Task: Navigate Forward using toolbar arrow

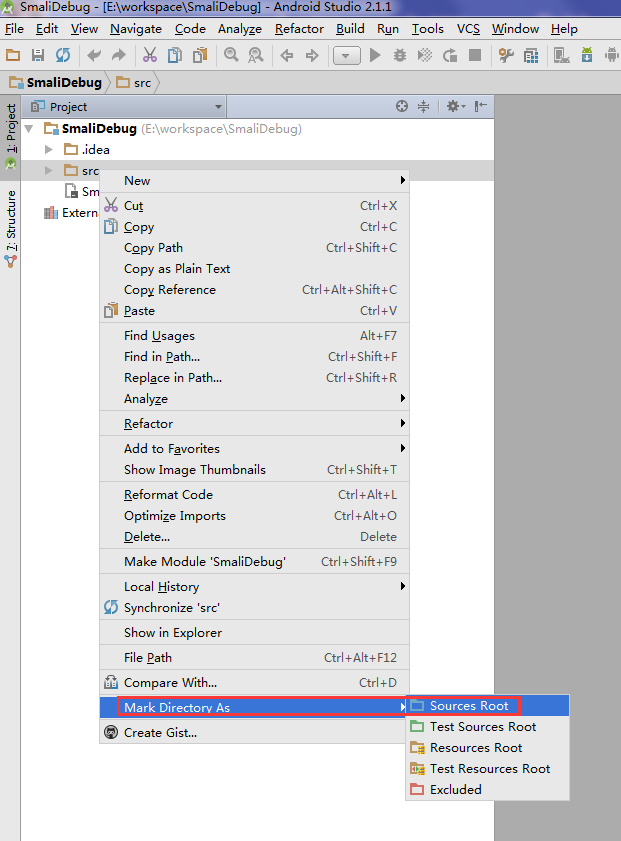Action: point(312,55)
